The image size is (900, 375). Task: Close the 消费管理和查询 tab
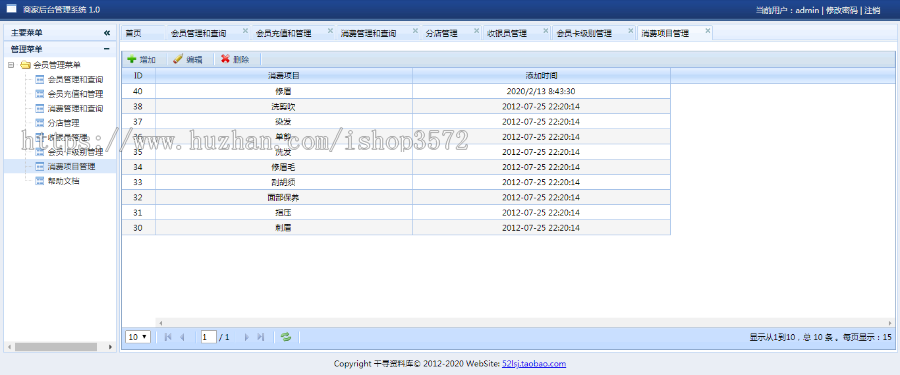tap(415, 30)
